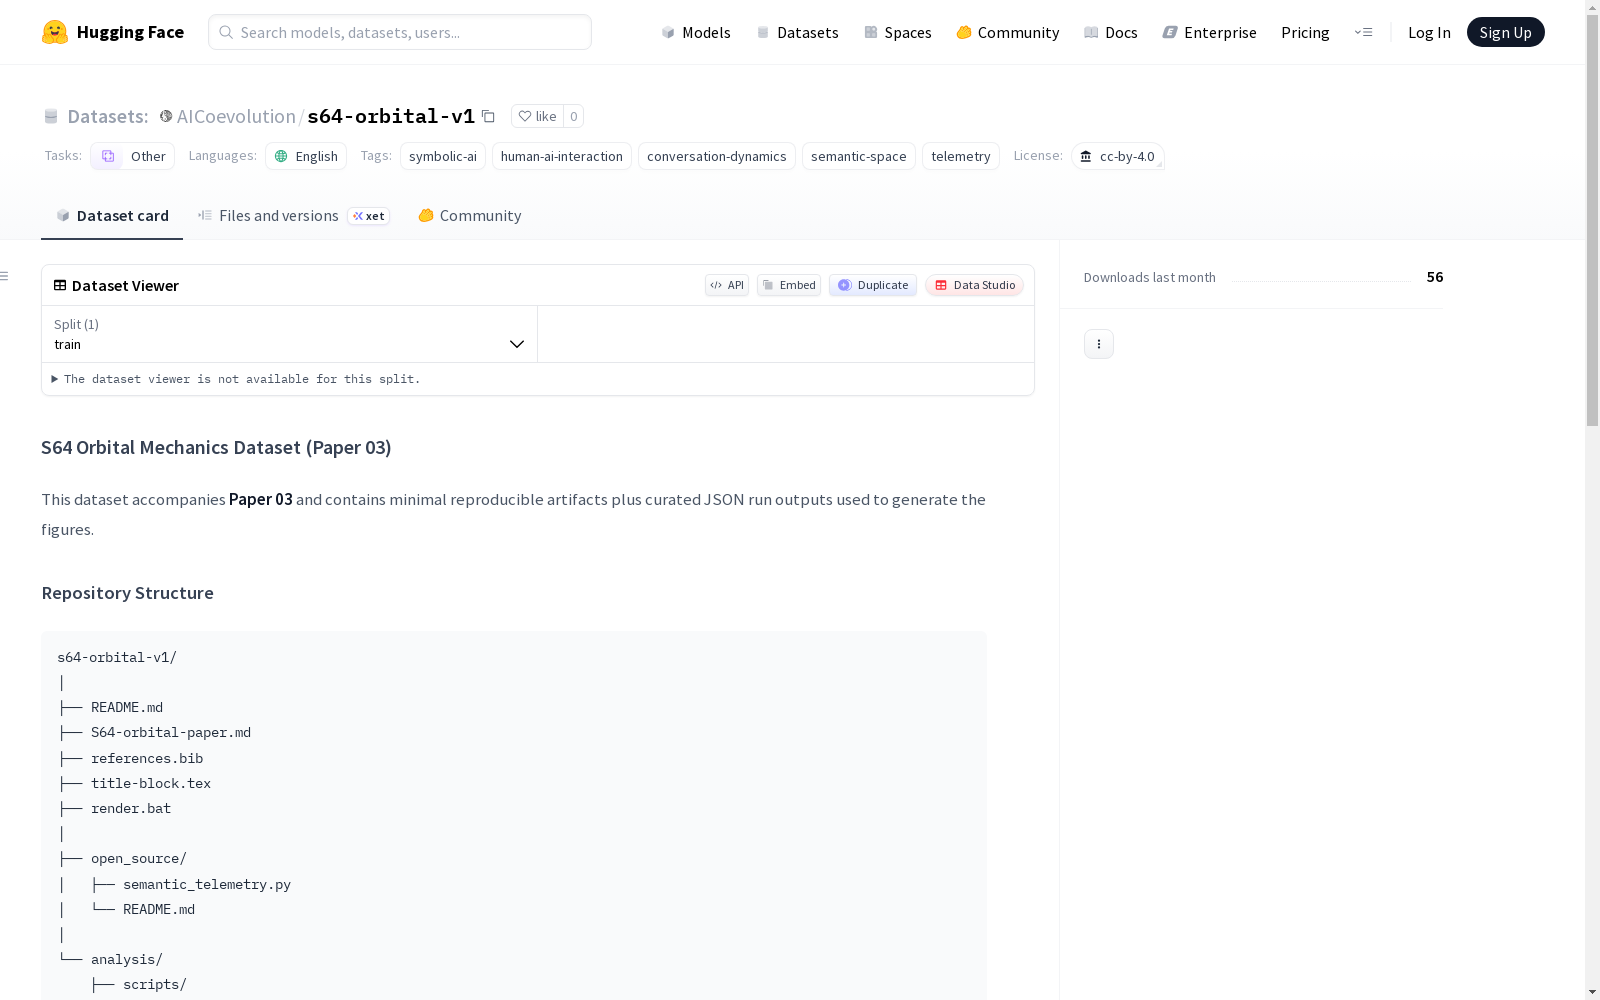Like the s64-orbital-v1 dataset
The height and width of the screenshot is (1000, 1600).
pos(537,116)
